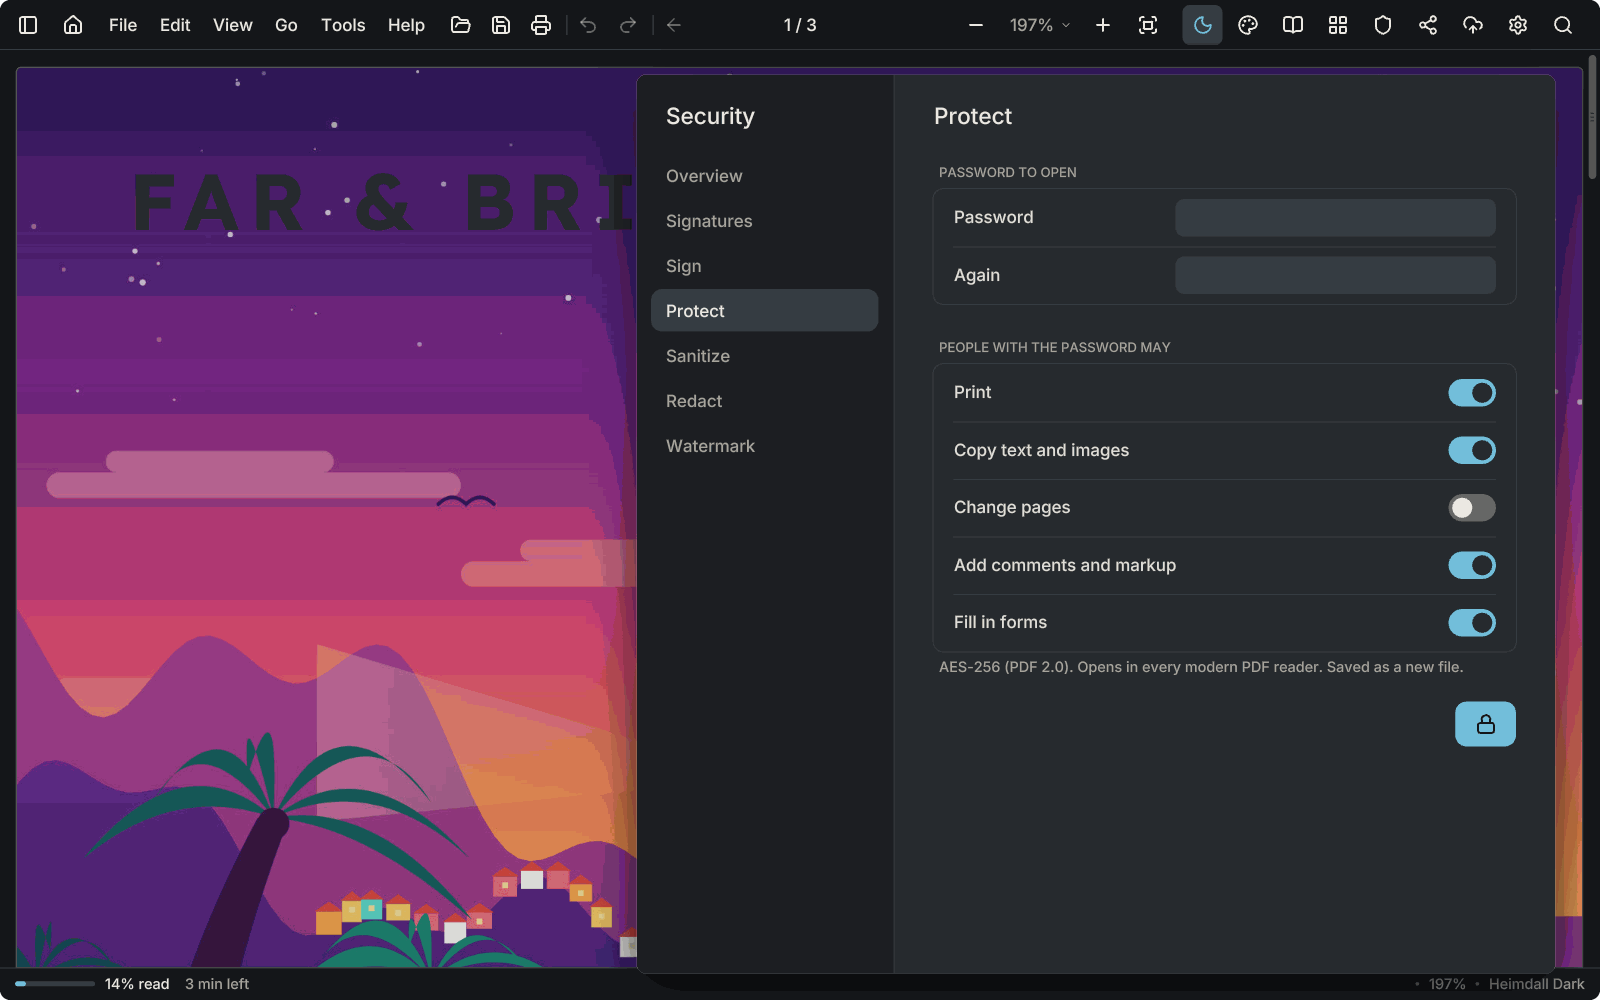Switch to the Redact section
The width and height of the screenshot is (1600, 1000).
tap(764, 401)
